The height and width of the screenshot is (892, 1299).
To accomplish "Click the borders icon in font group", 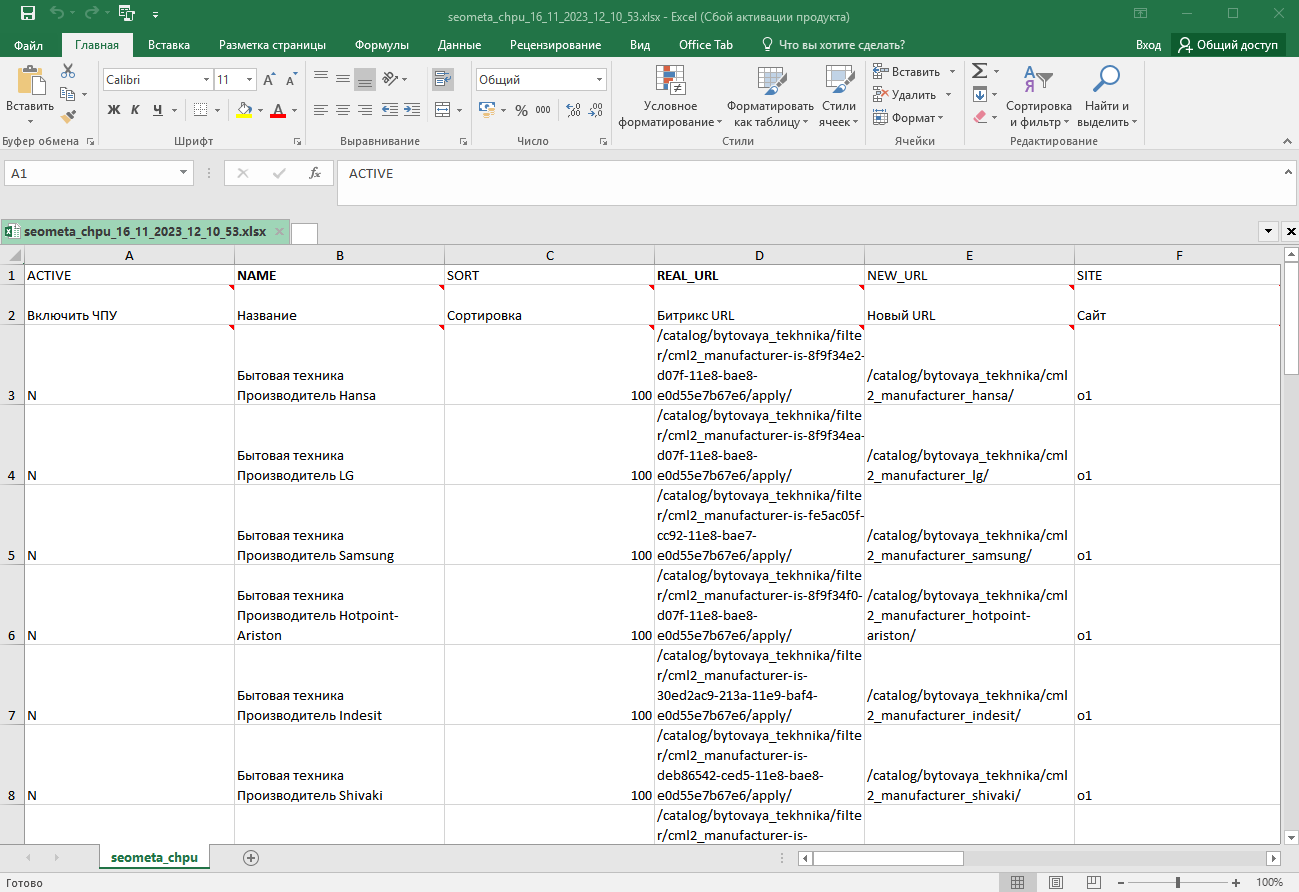I will 201,110.
